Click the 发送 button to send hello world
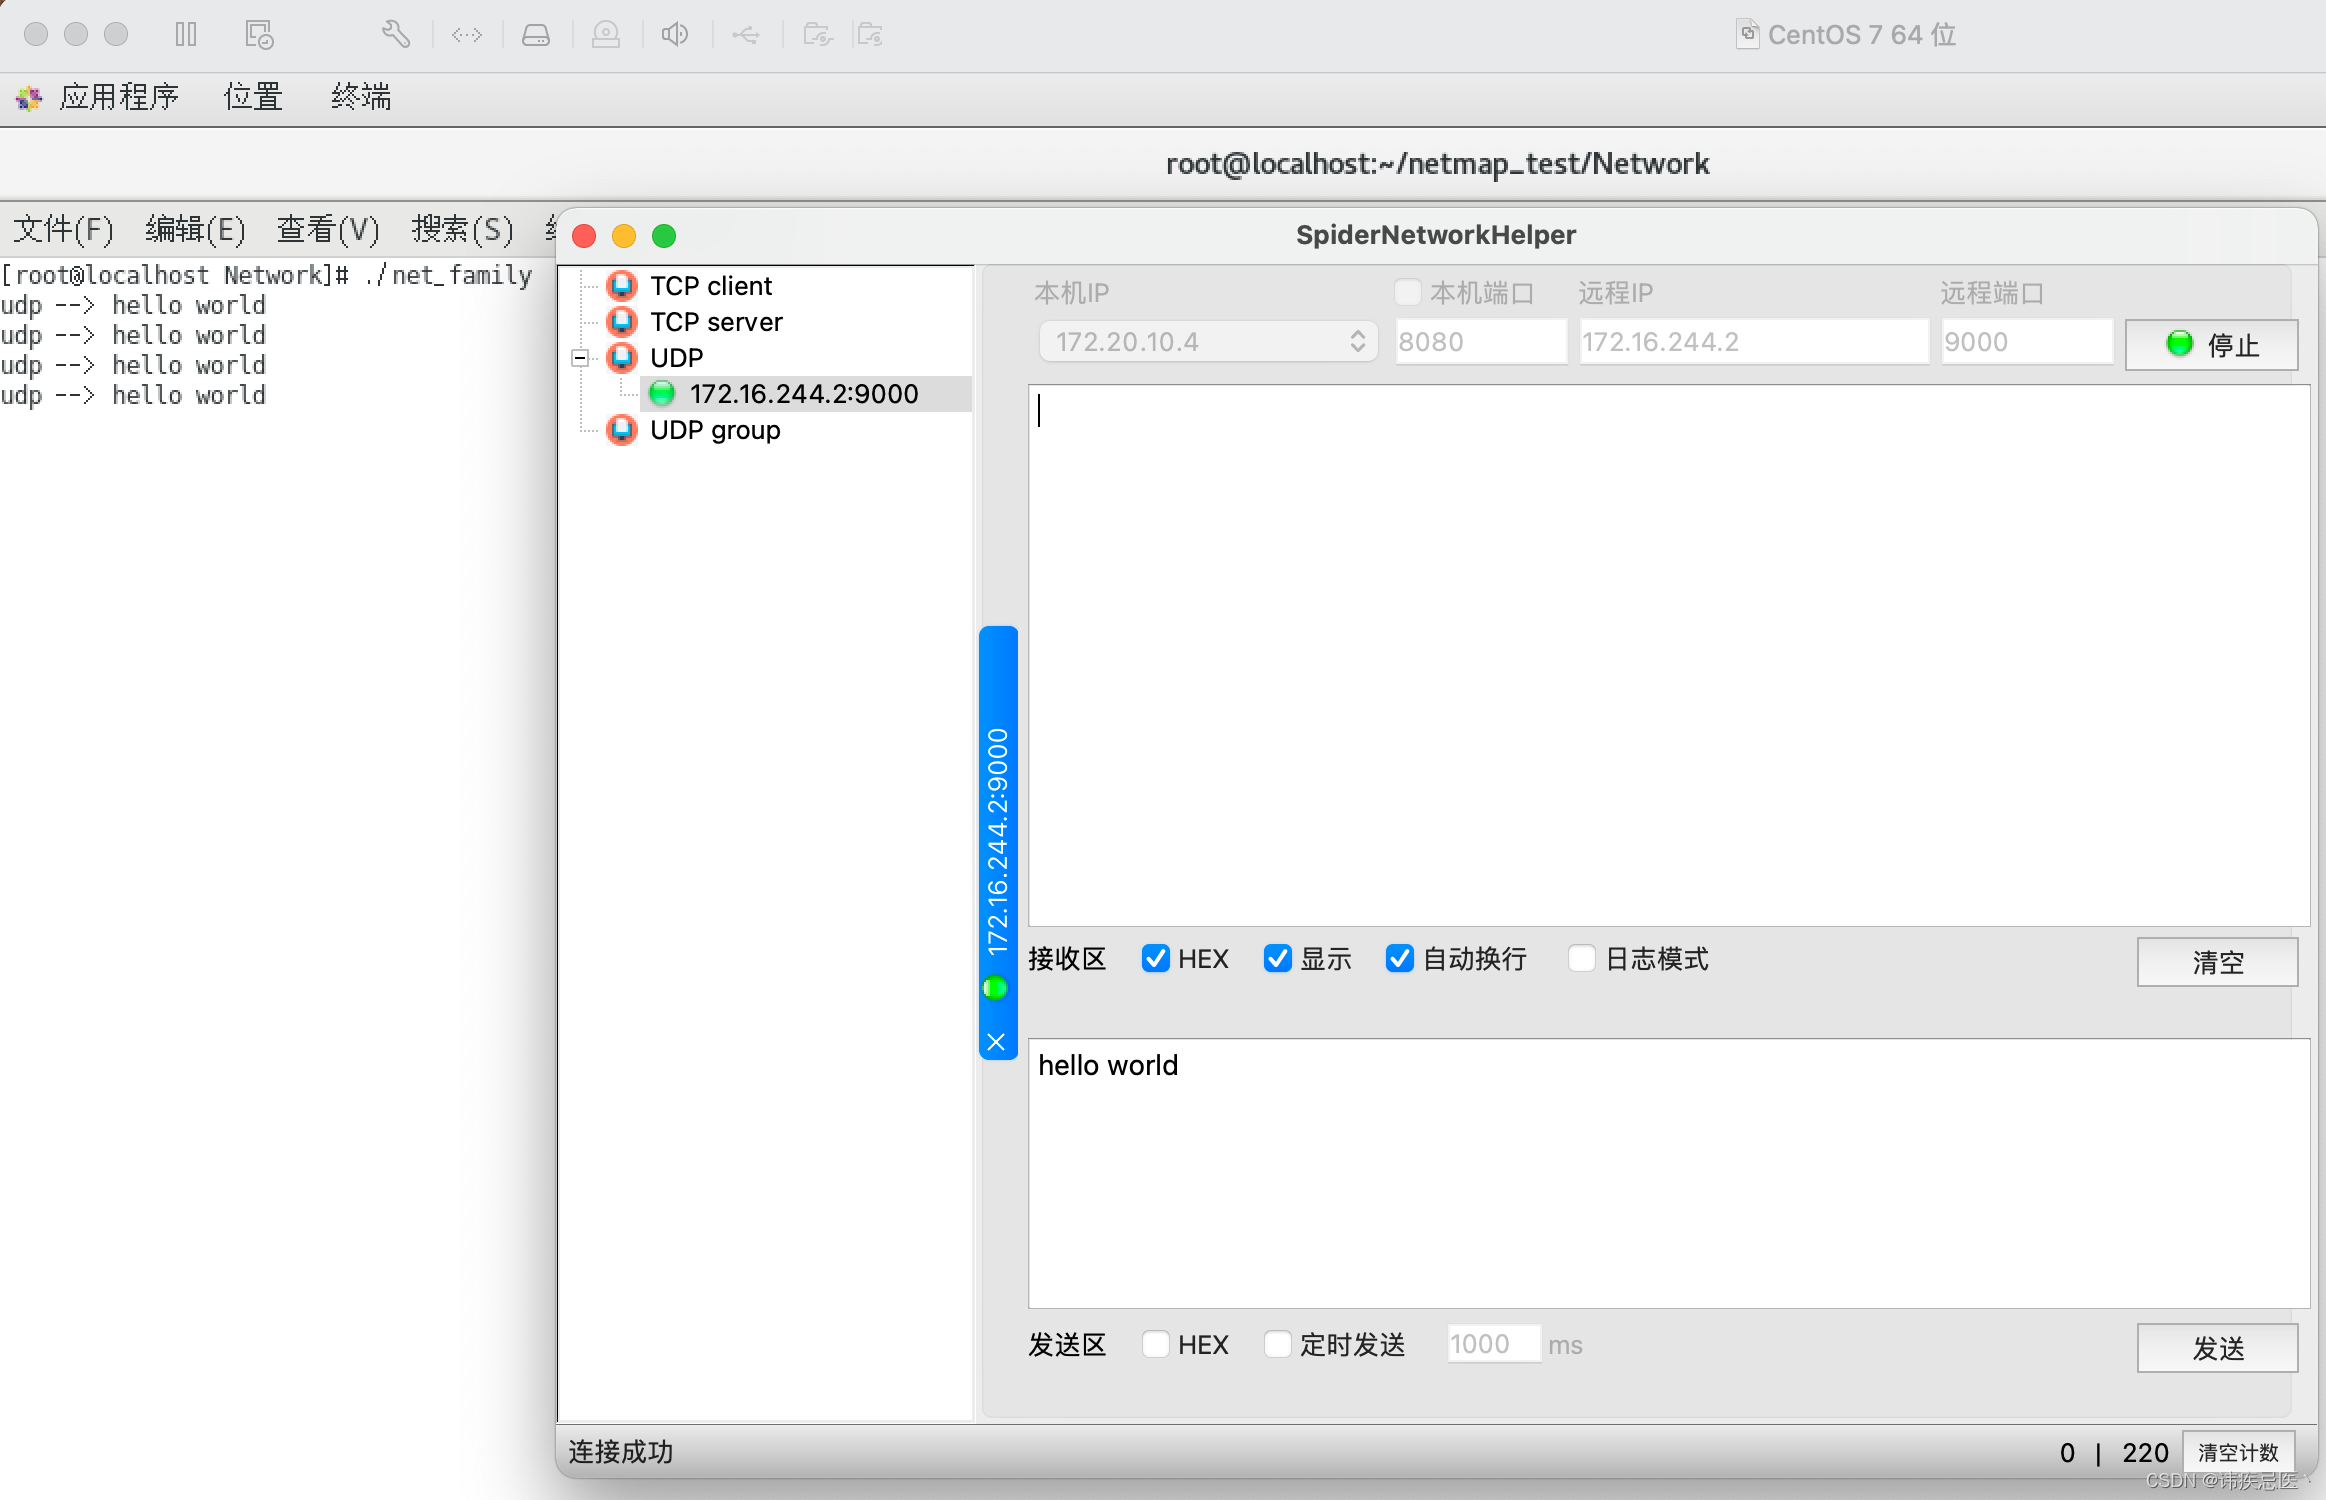The image size is (2326, 1500). tap(2216, 1348)
